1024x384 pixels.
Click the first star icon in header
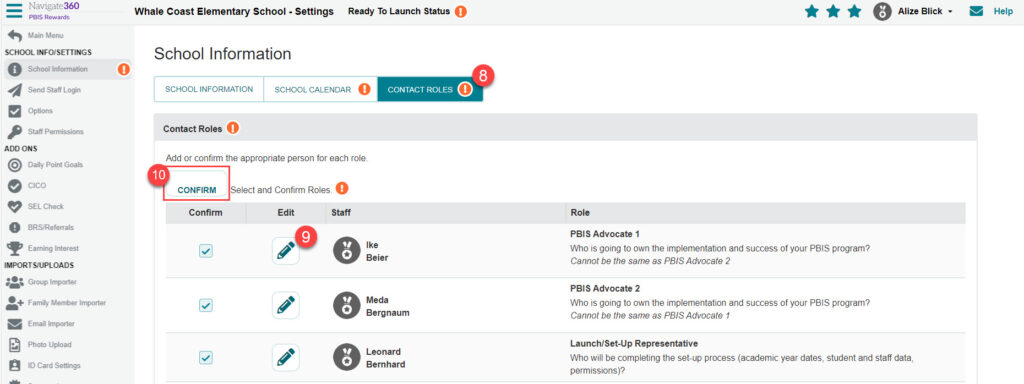click(812, 11)
